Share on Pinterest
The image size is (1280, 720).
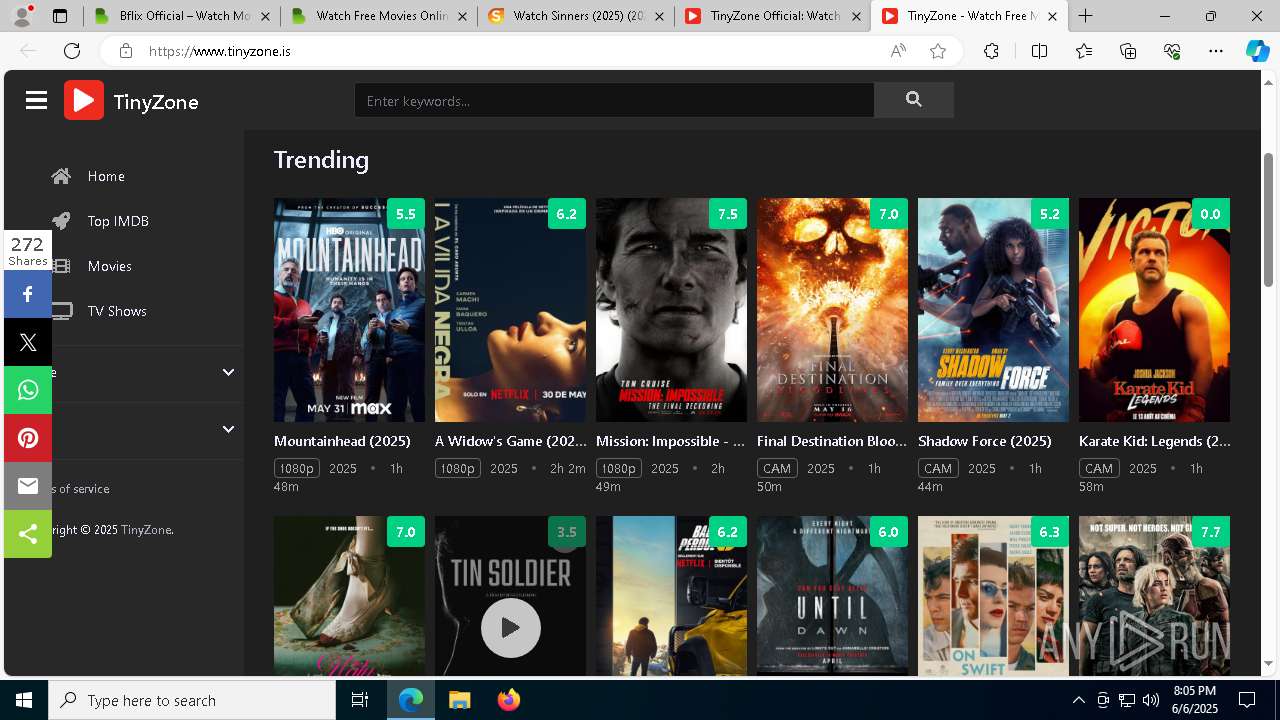pyautogui.click(x=28, y=438)
